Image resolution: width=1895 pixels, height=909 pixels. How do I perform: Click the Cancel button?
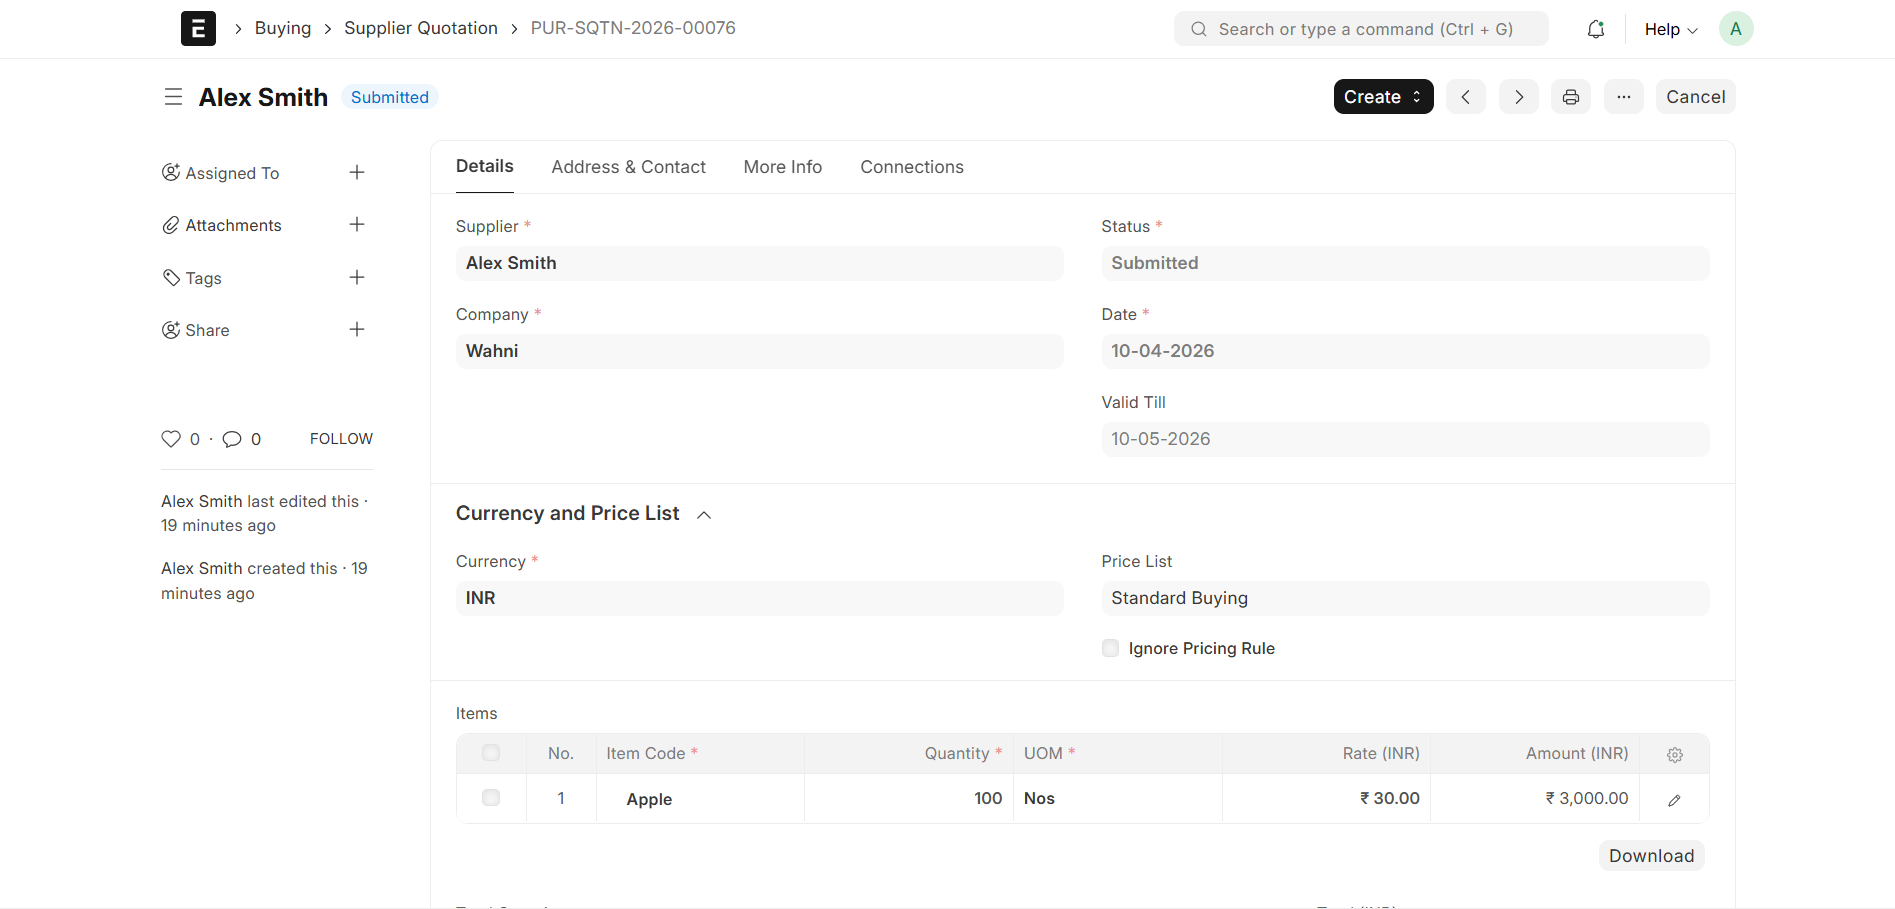1696,97
